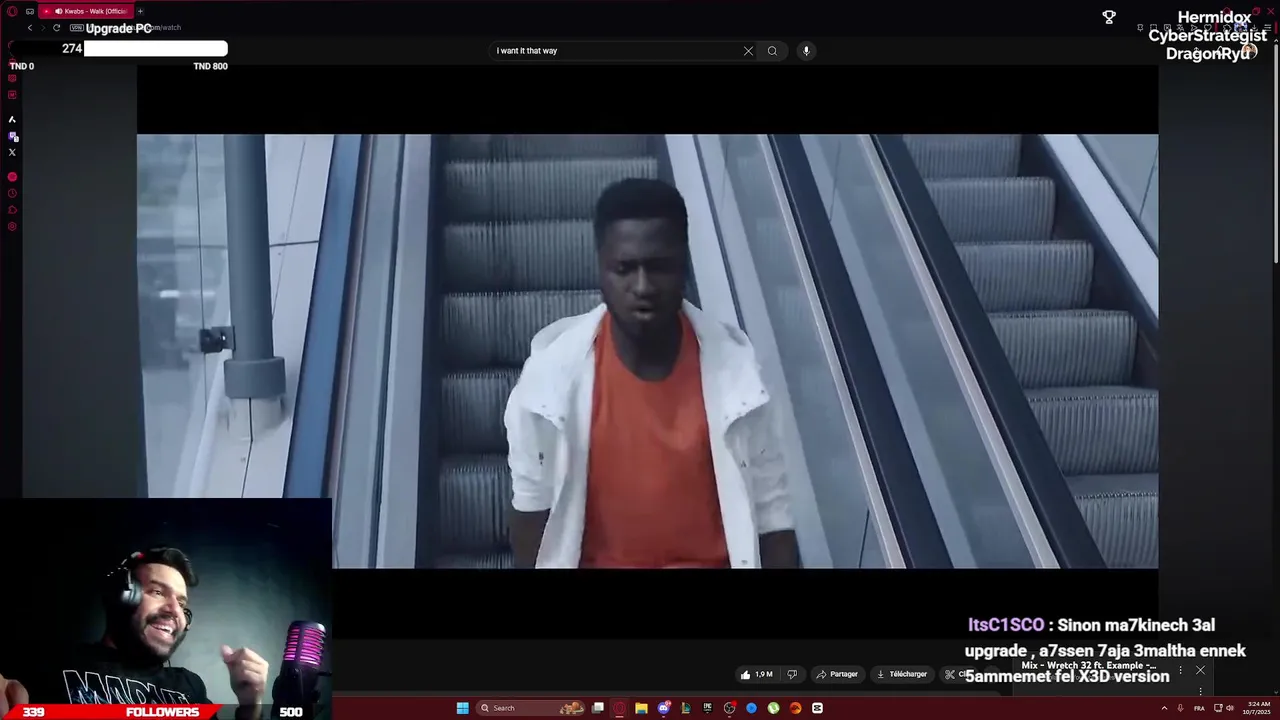
Task: Pause the Kwabs Walk video player
Action: tap(647, 351)
